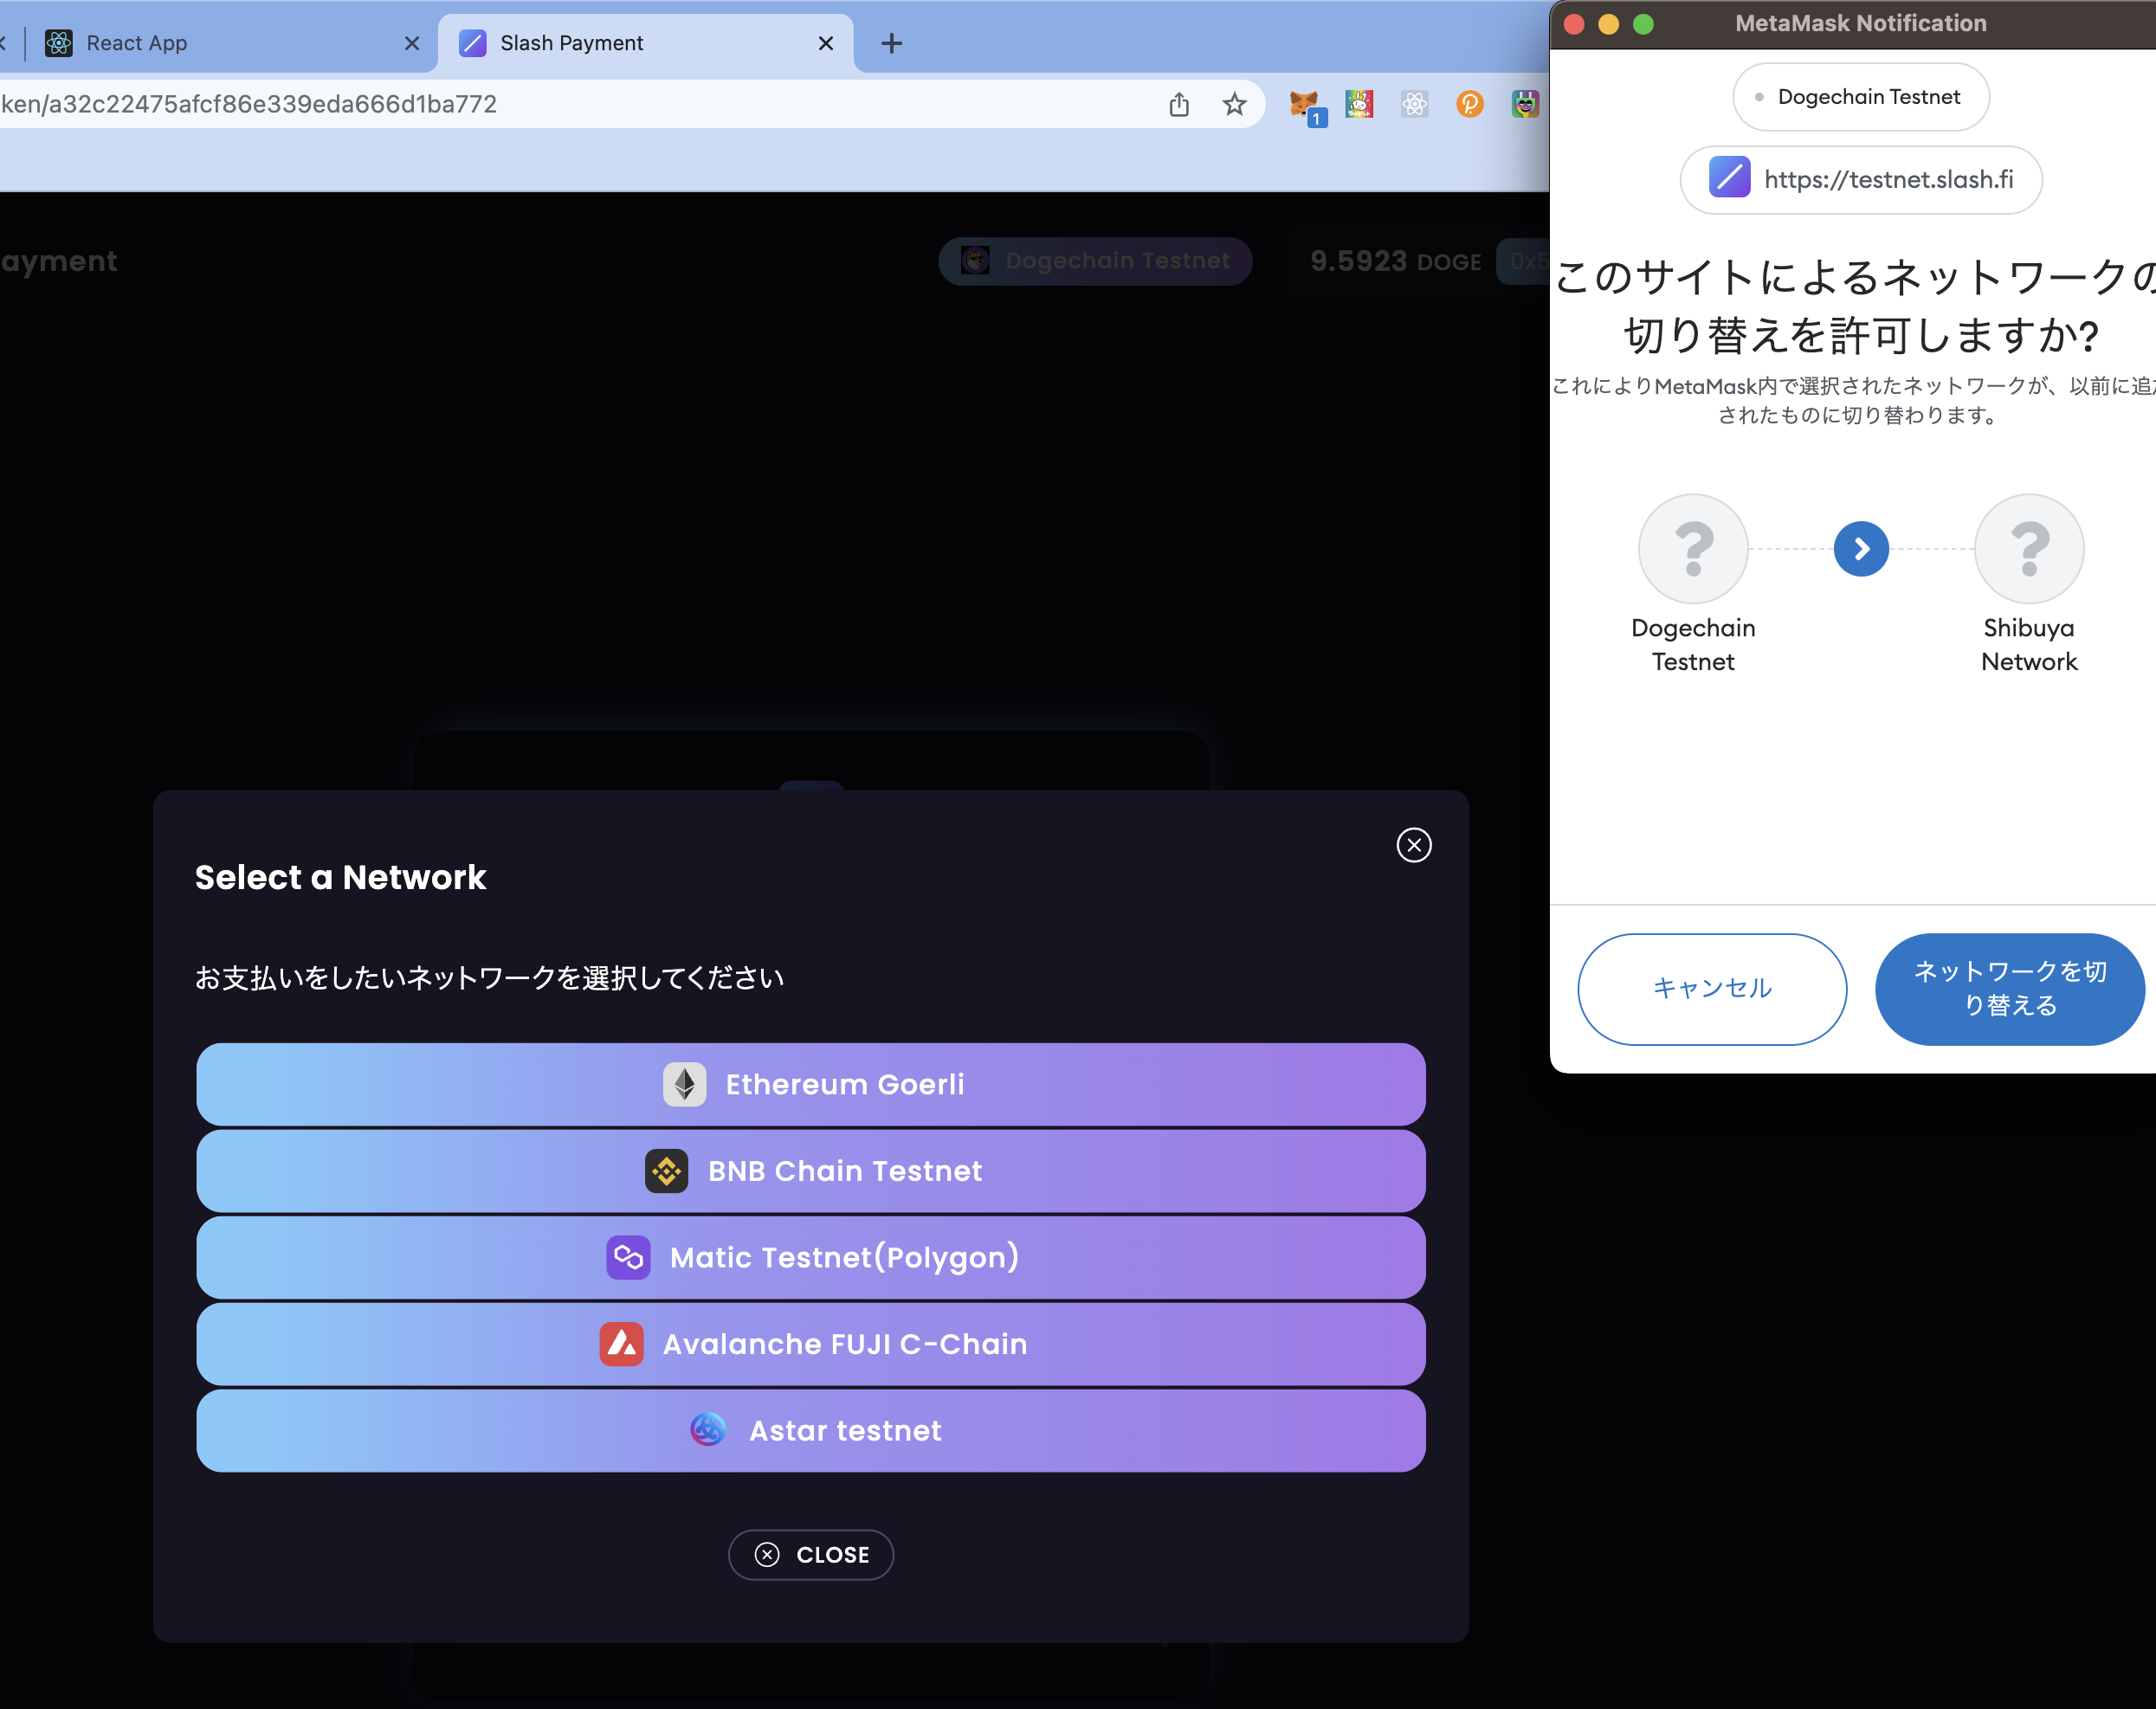
Task: Bookmark page with the star icon
Action: pos(1234,104)
